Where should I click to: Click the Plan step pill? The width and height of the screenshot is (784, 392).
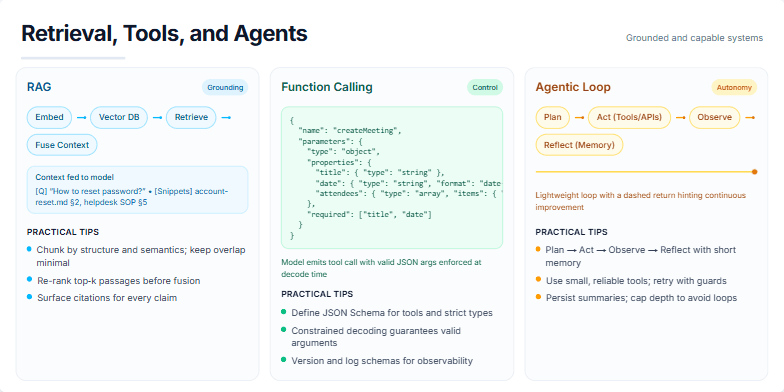coord(552,118)
